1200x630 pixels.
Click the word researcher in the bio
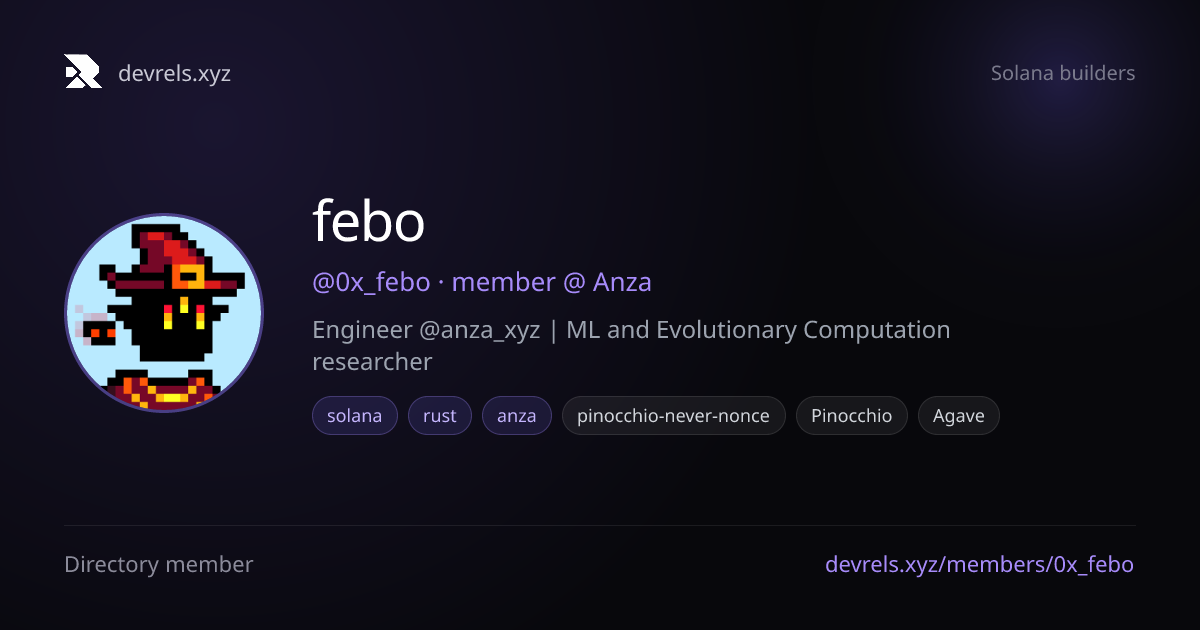(372, 361)
